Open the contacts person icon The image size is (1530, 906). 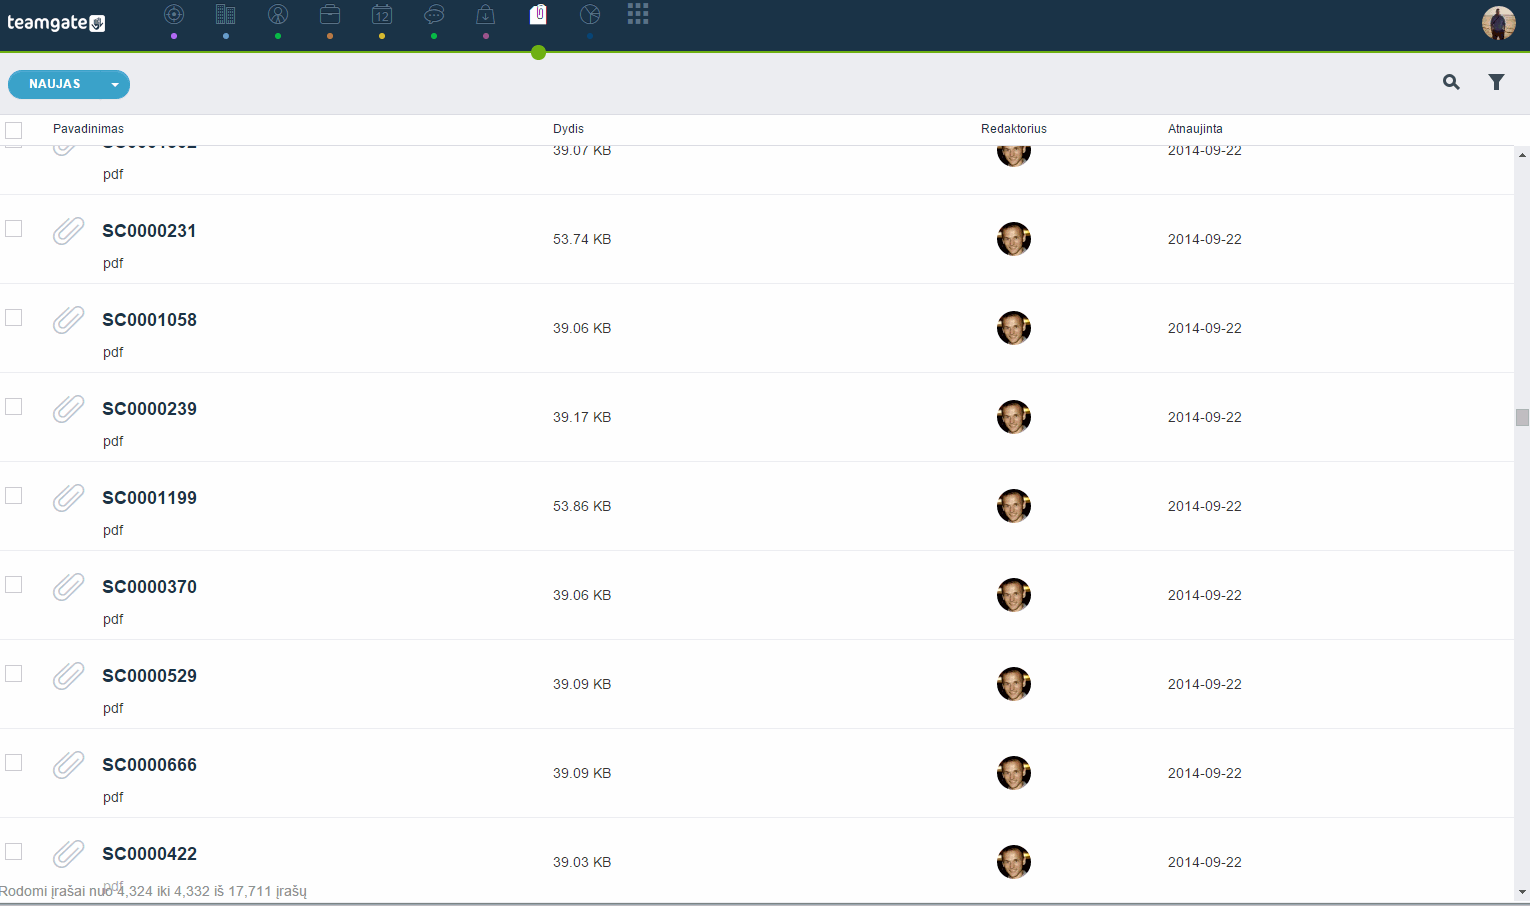click(x=278, y=14)
